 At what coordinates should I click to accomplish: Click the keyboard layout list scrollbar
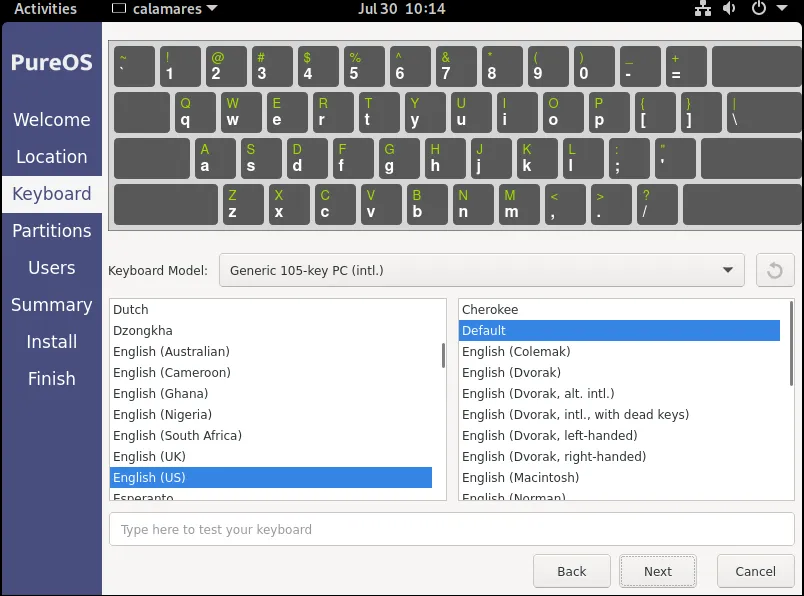443,356
